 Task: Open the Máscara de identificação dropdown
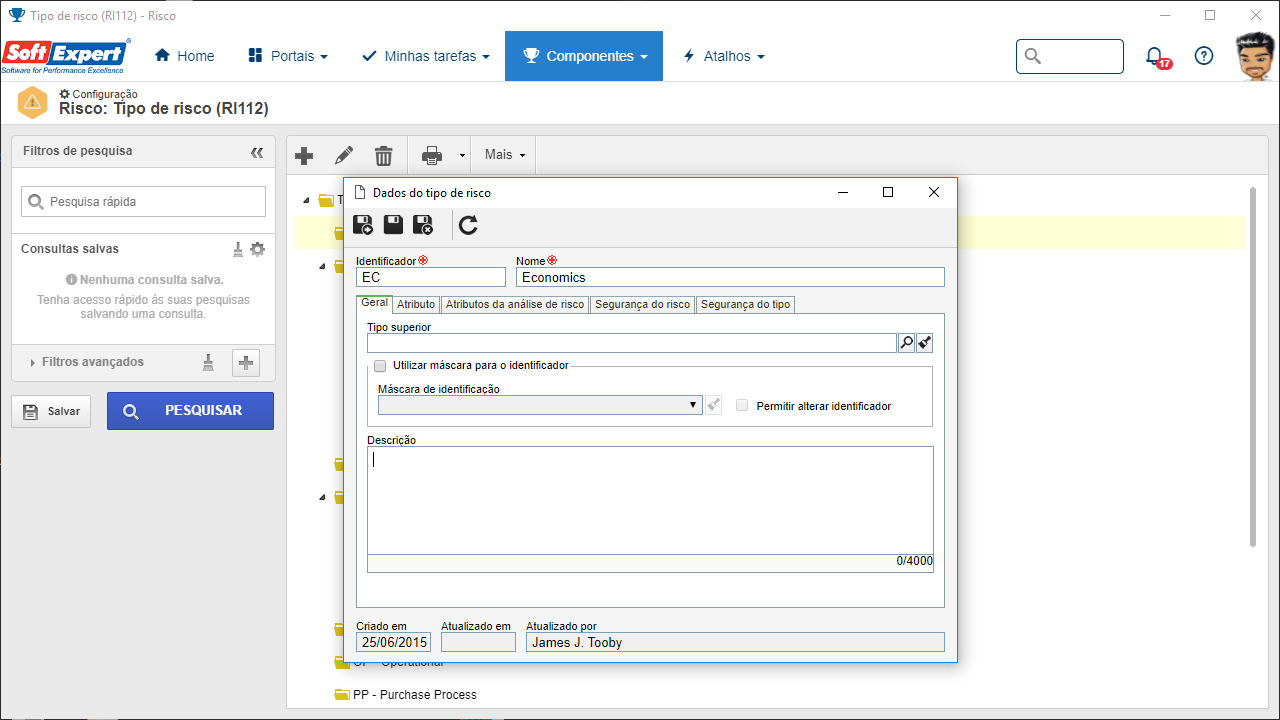pos(540,405)
